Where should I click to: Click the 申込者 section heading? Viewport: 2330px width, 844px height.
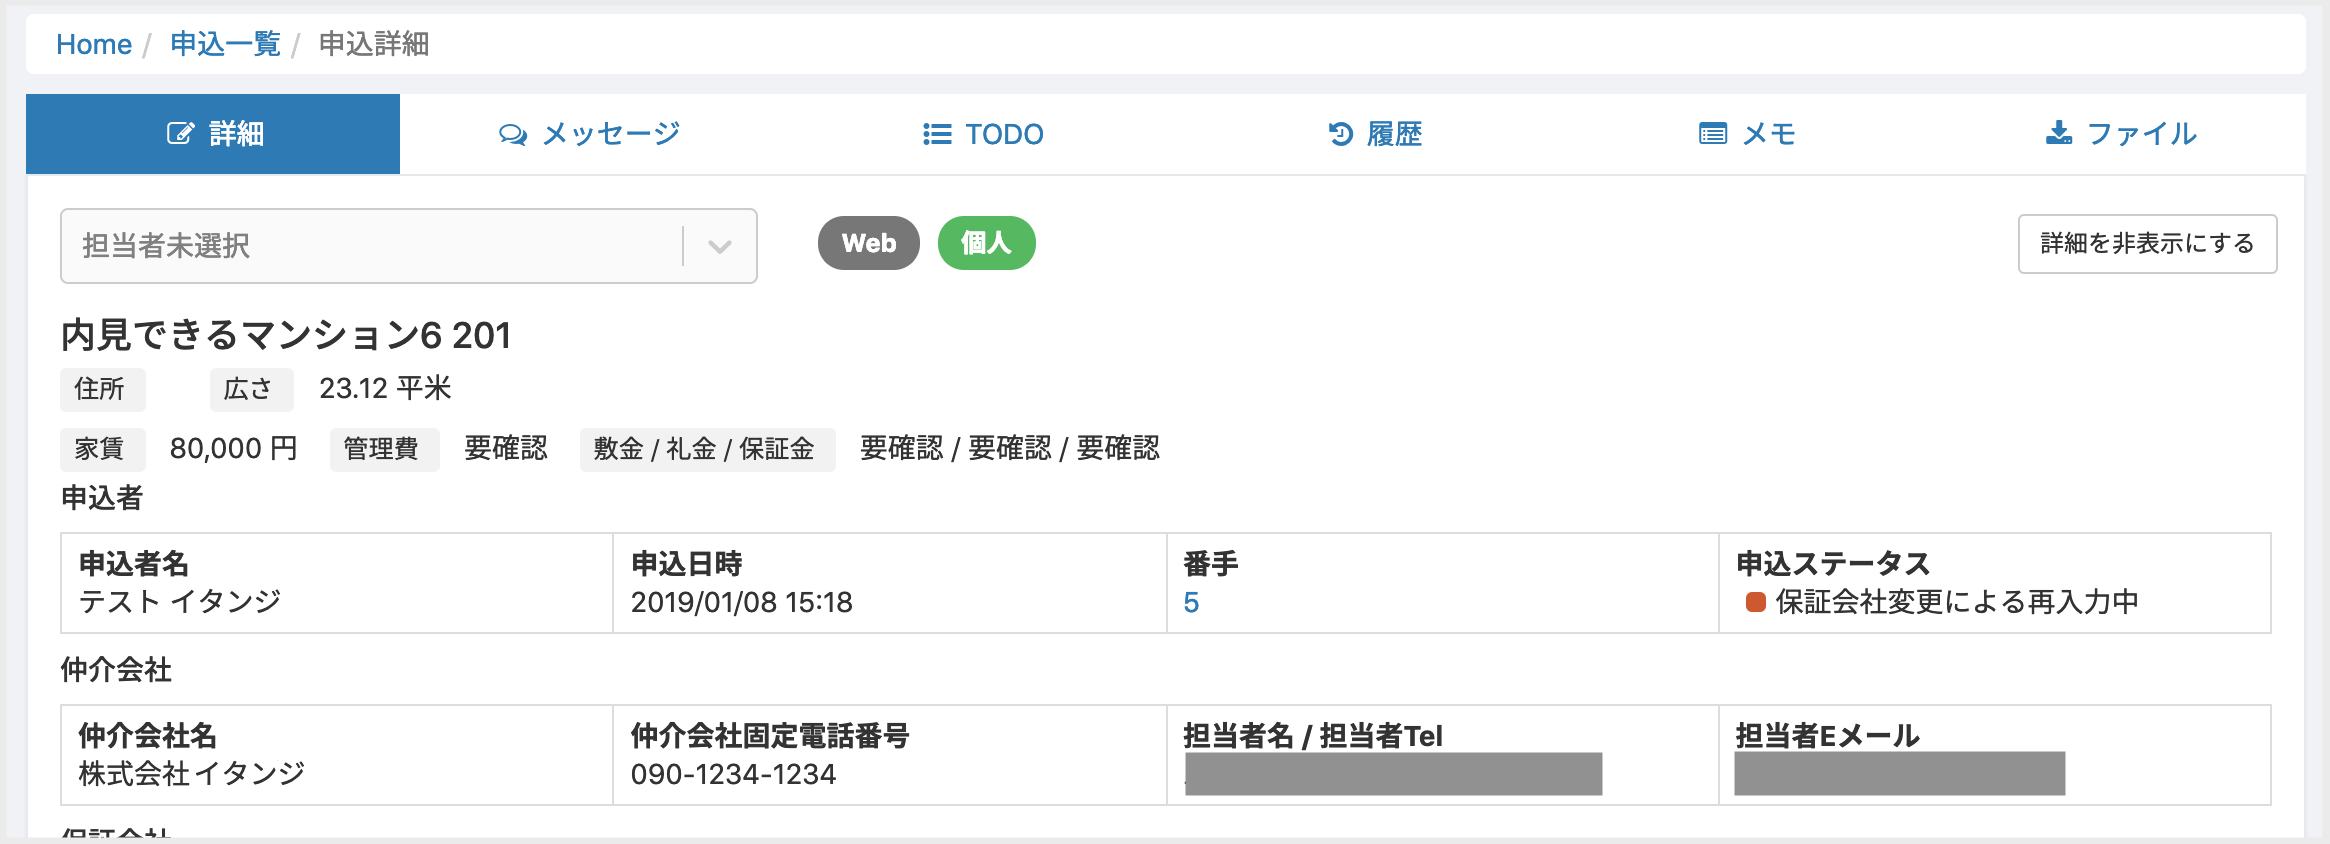tap(102, 498)
